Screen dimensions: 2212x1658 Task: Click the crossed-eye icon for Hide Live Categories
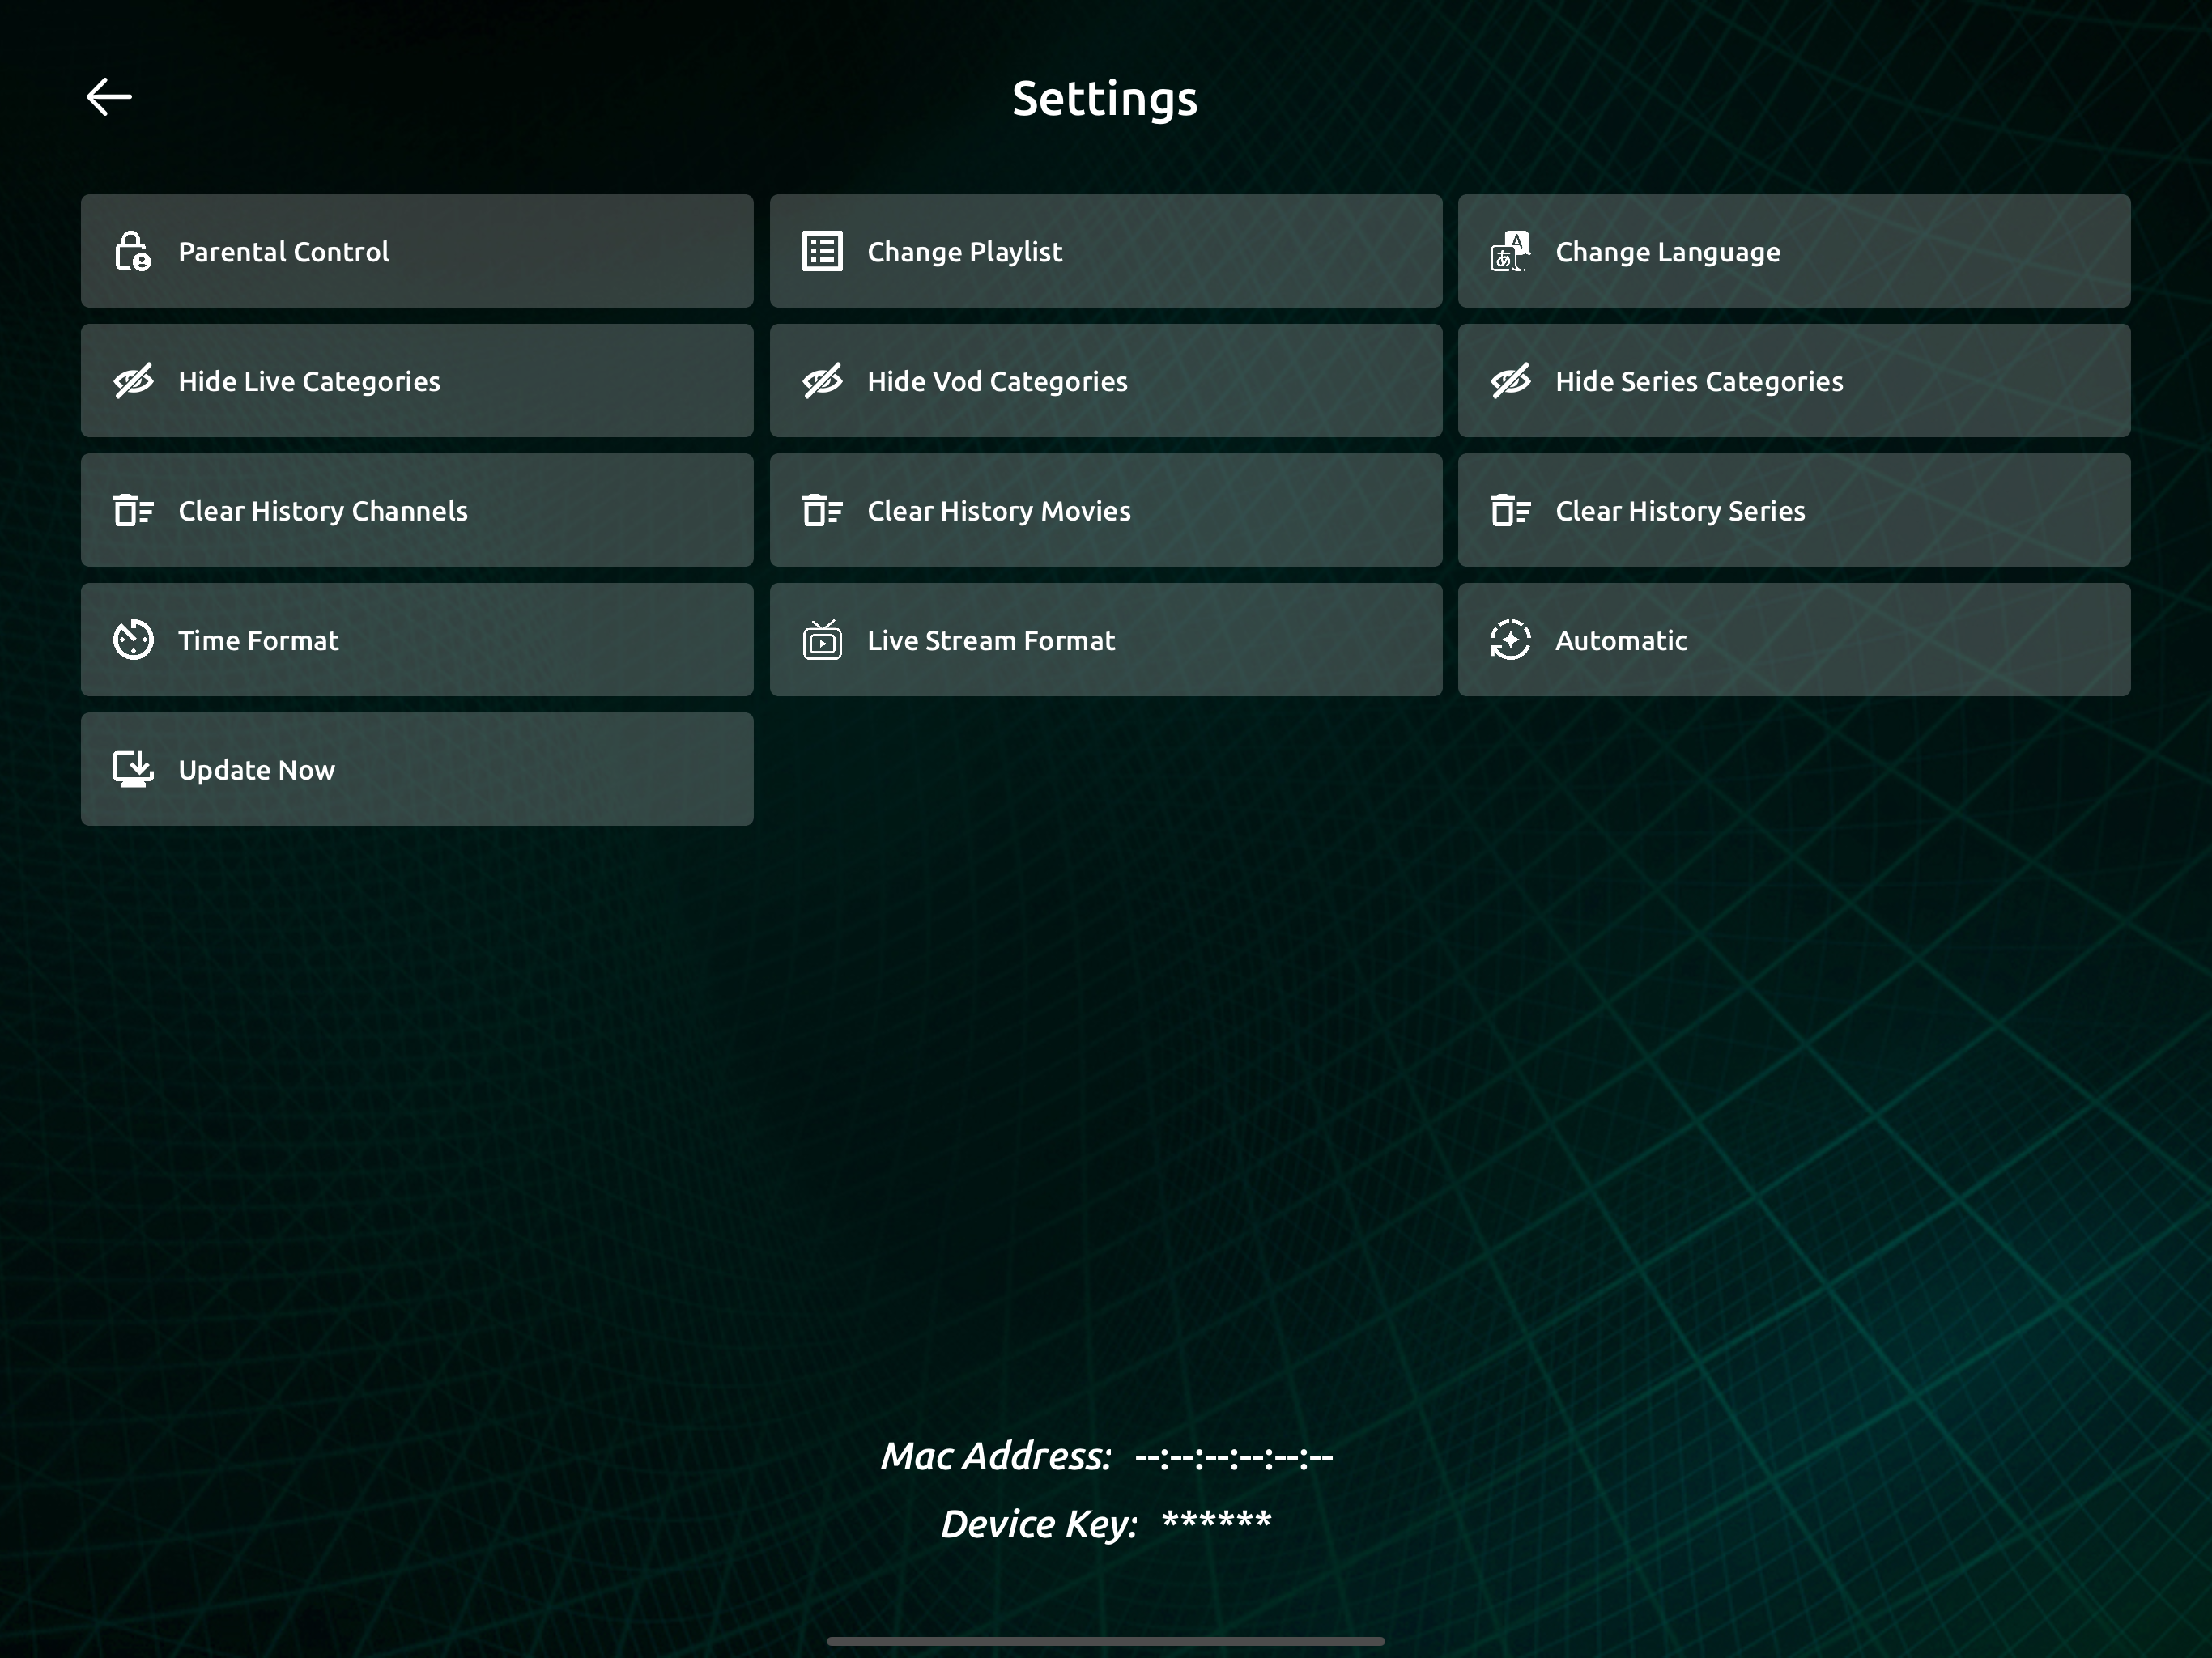click(x=133, y=381)
